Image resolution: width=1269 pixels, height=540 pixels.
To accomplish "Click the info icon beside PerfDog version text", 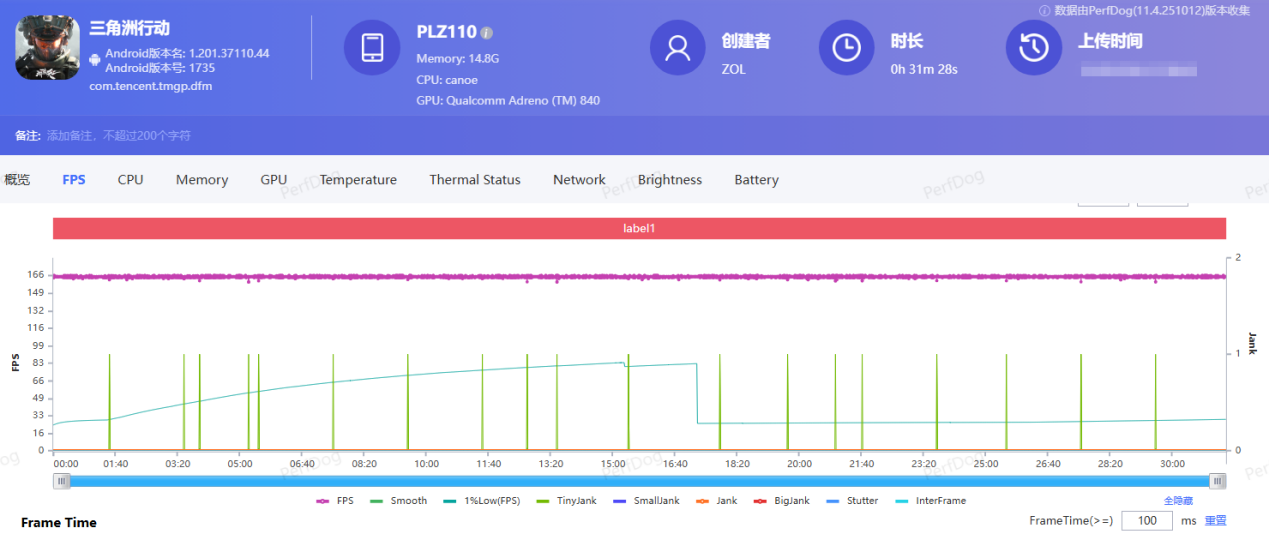I will coord(1044,10).
